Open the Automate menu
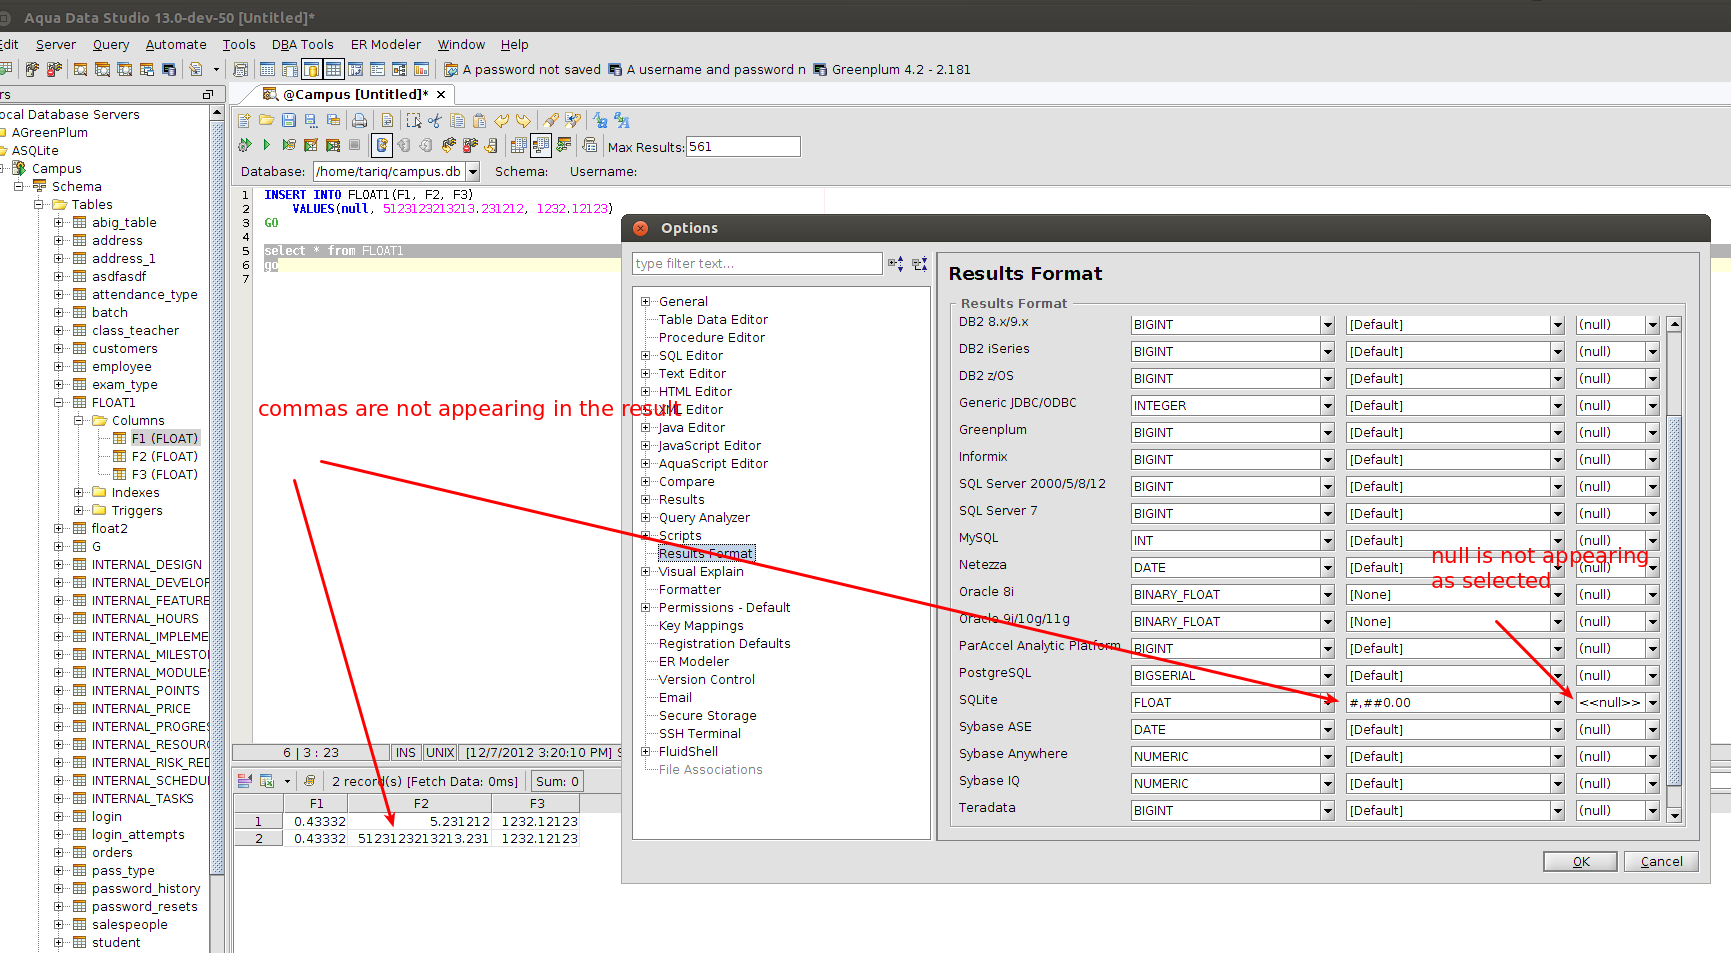This screenshot has width=1731, height=953. (x=176, y=45)
